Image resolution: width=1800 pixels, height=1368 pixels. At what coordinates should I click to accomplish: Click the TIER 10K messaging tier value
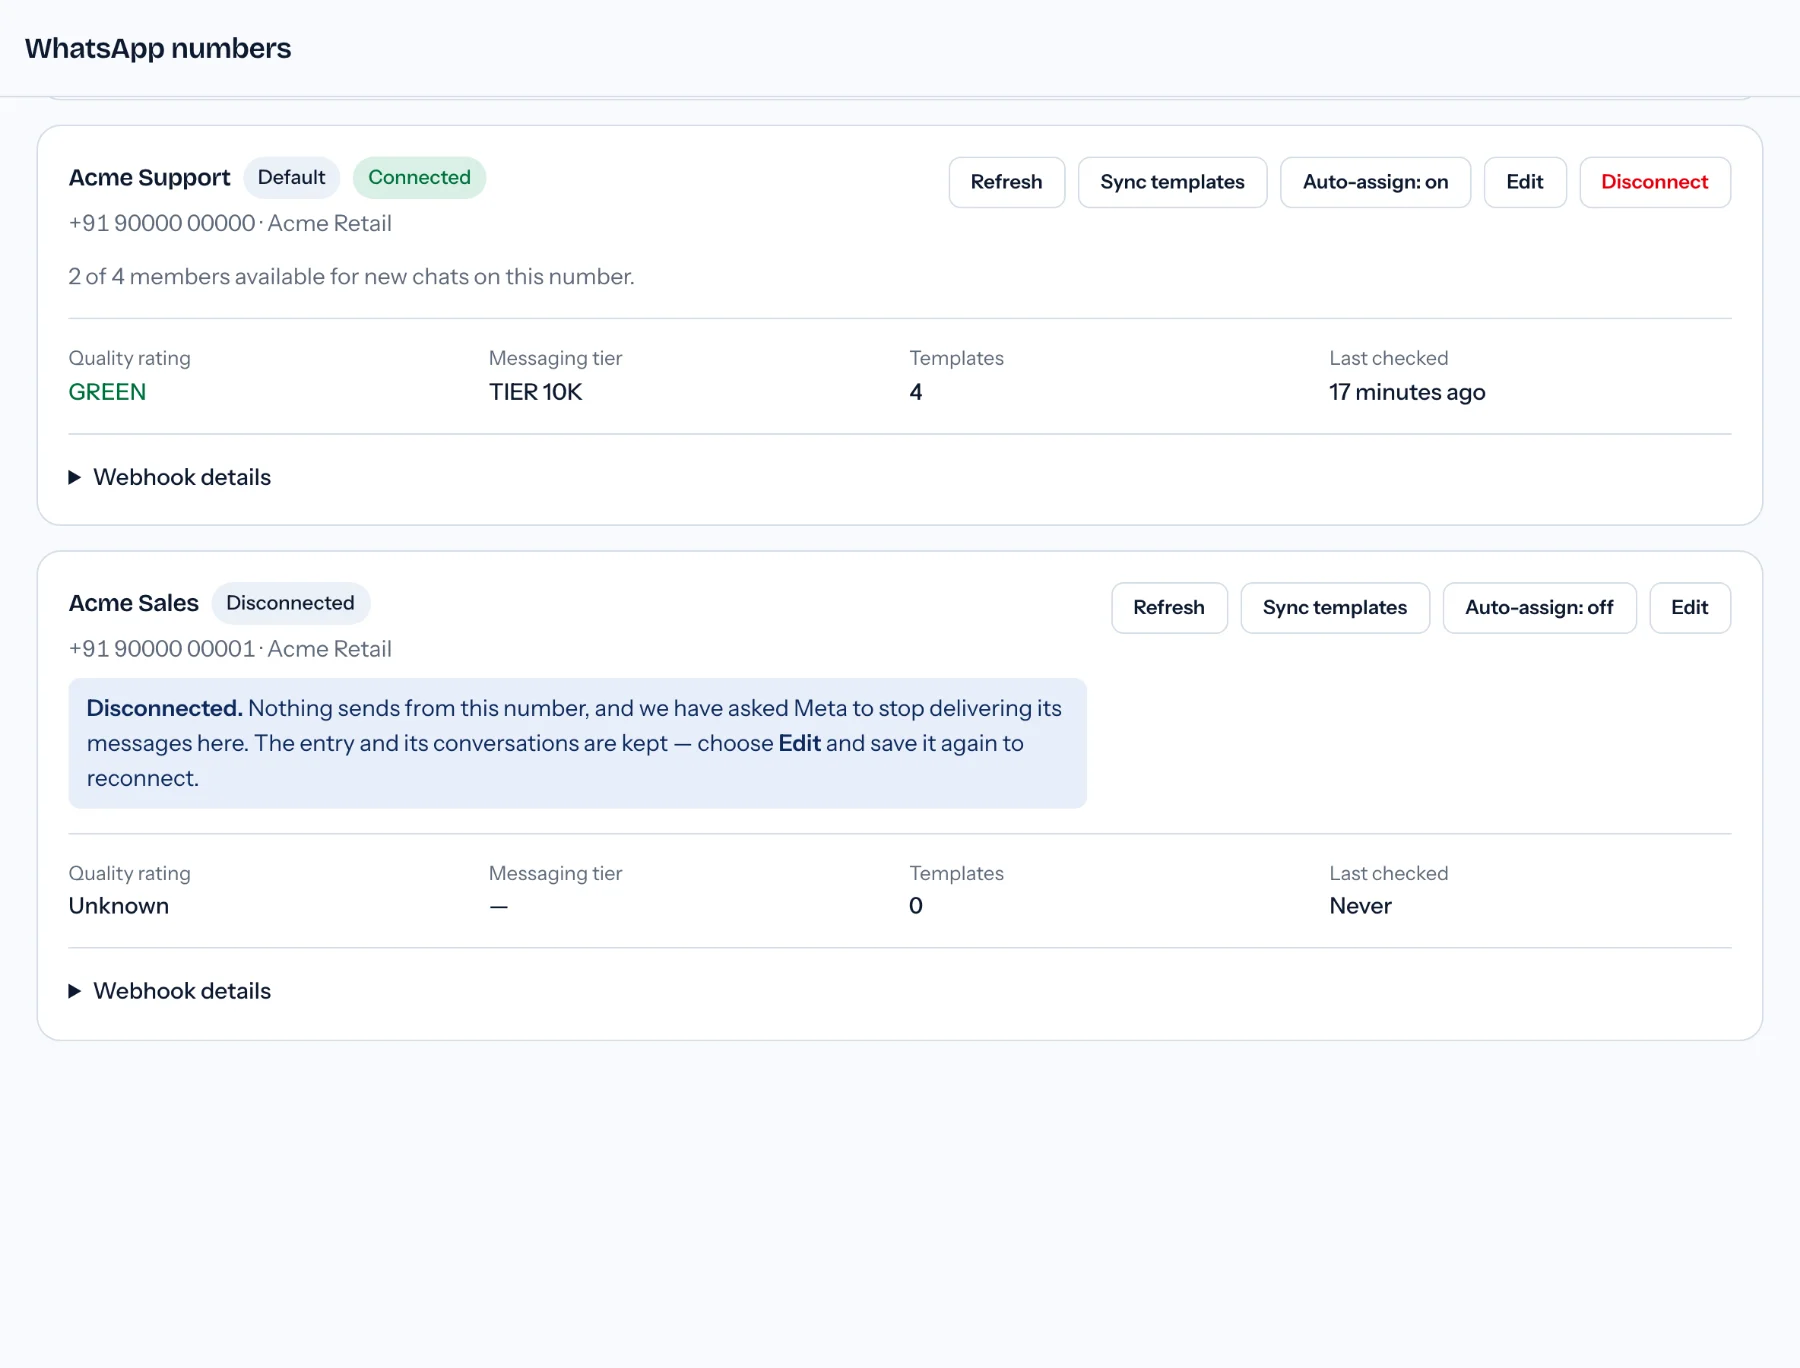[x=535, y=392]
